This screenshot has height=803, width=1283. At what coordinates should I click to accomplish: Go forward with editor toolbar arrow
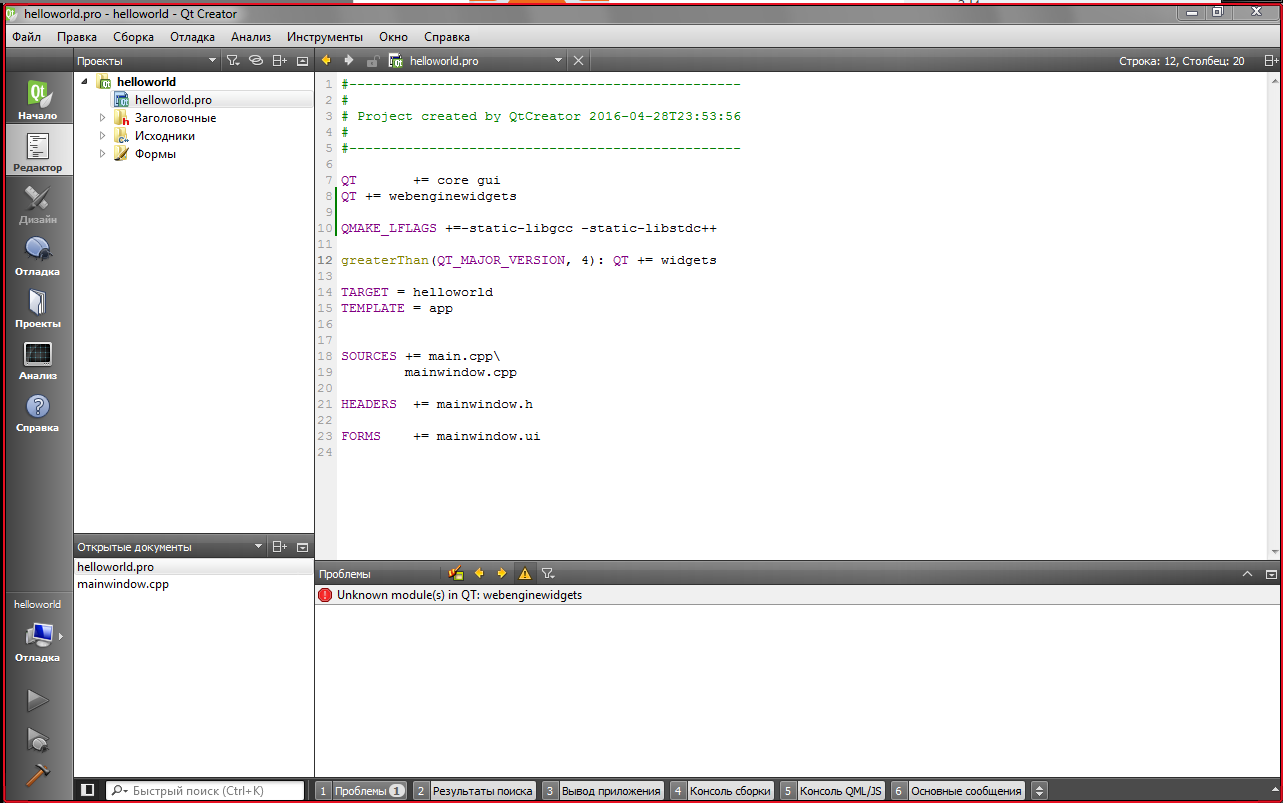(348, 60)
